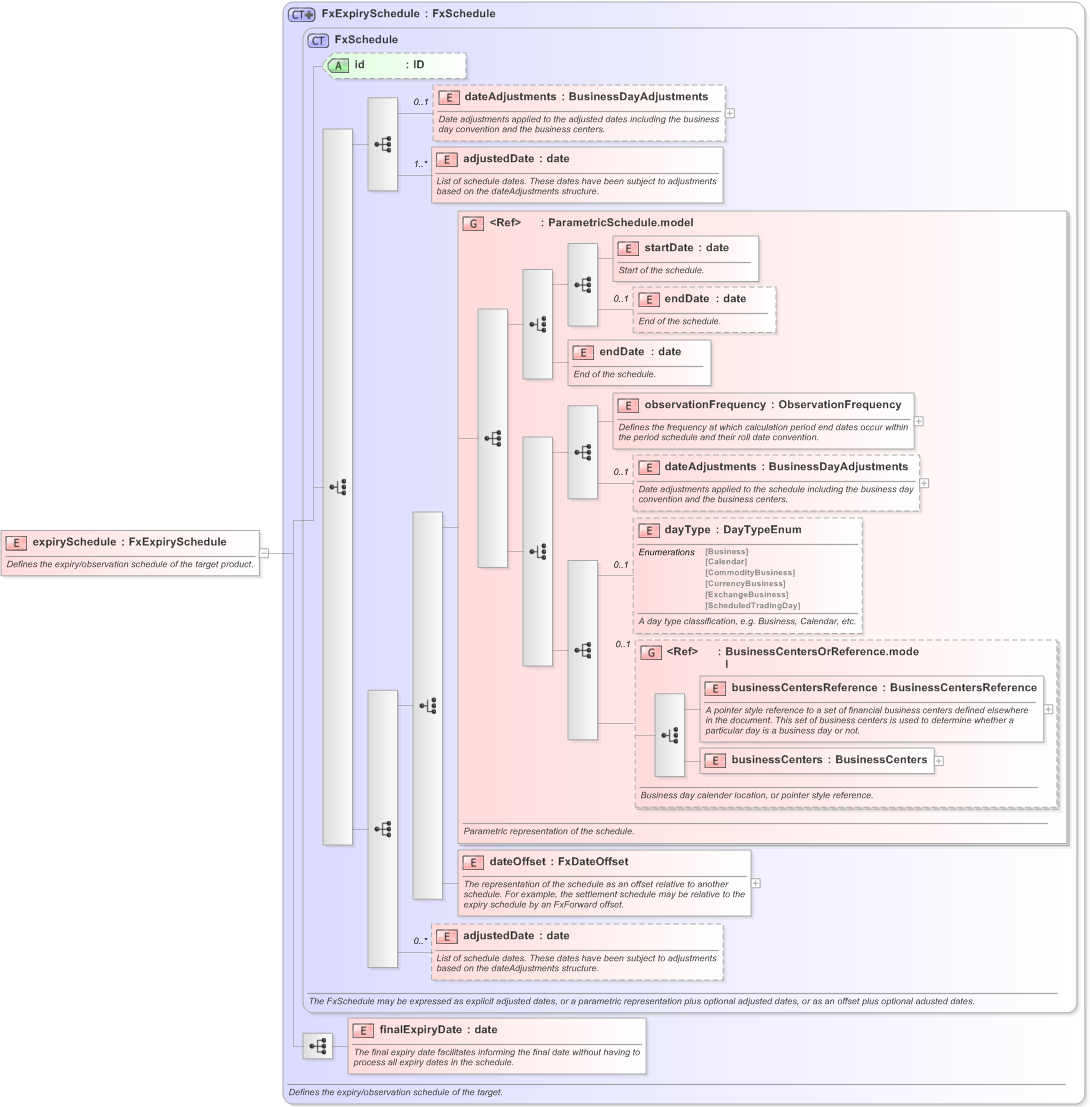Open the dayType : DayTypeEnum label

click(x=733, y=529)
